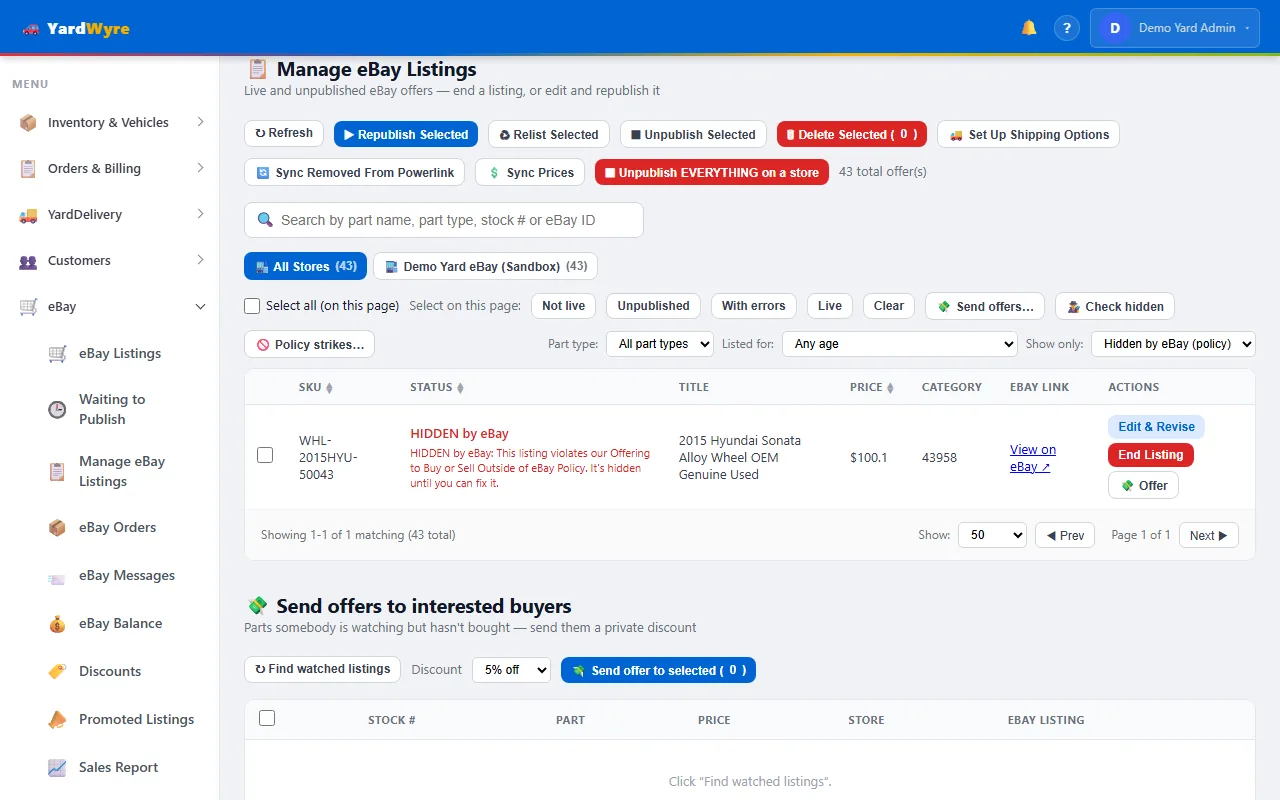Collapse the eBay menu section
The image size is (1280, 800).
pyautogui.click(x=200, y=307)
